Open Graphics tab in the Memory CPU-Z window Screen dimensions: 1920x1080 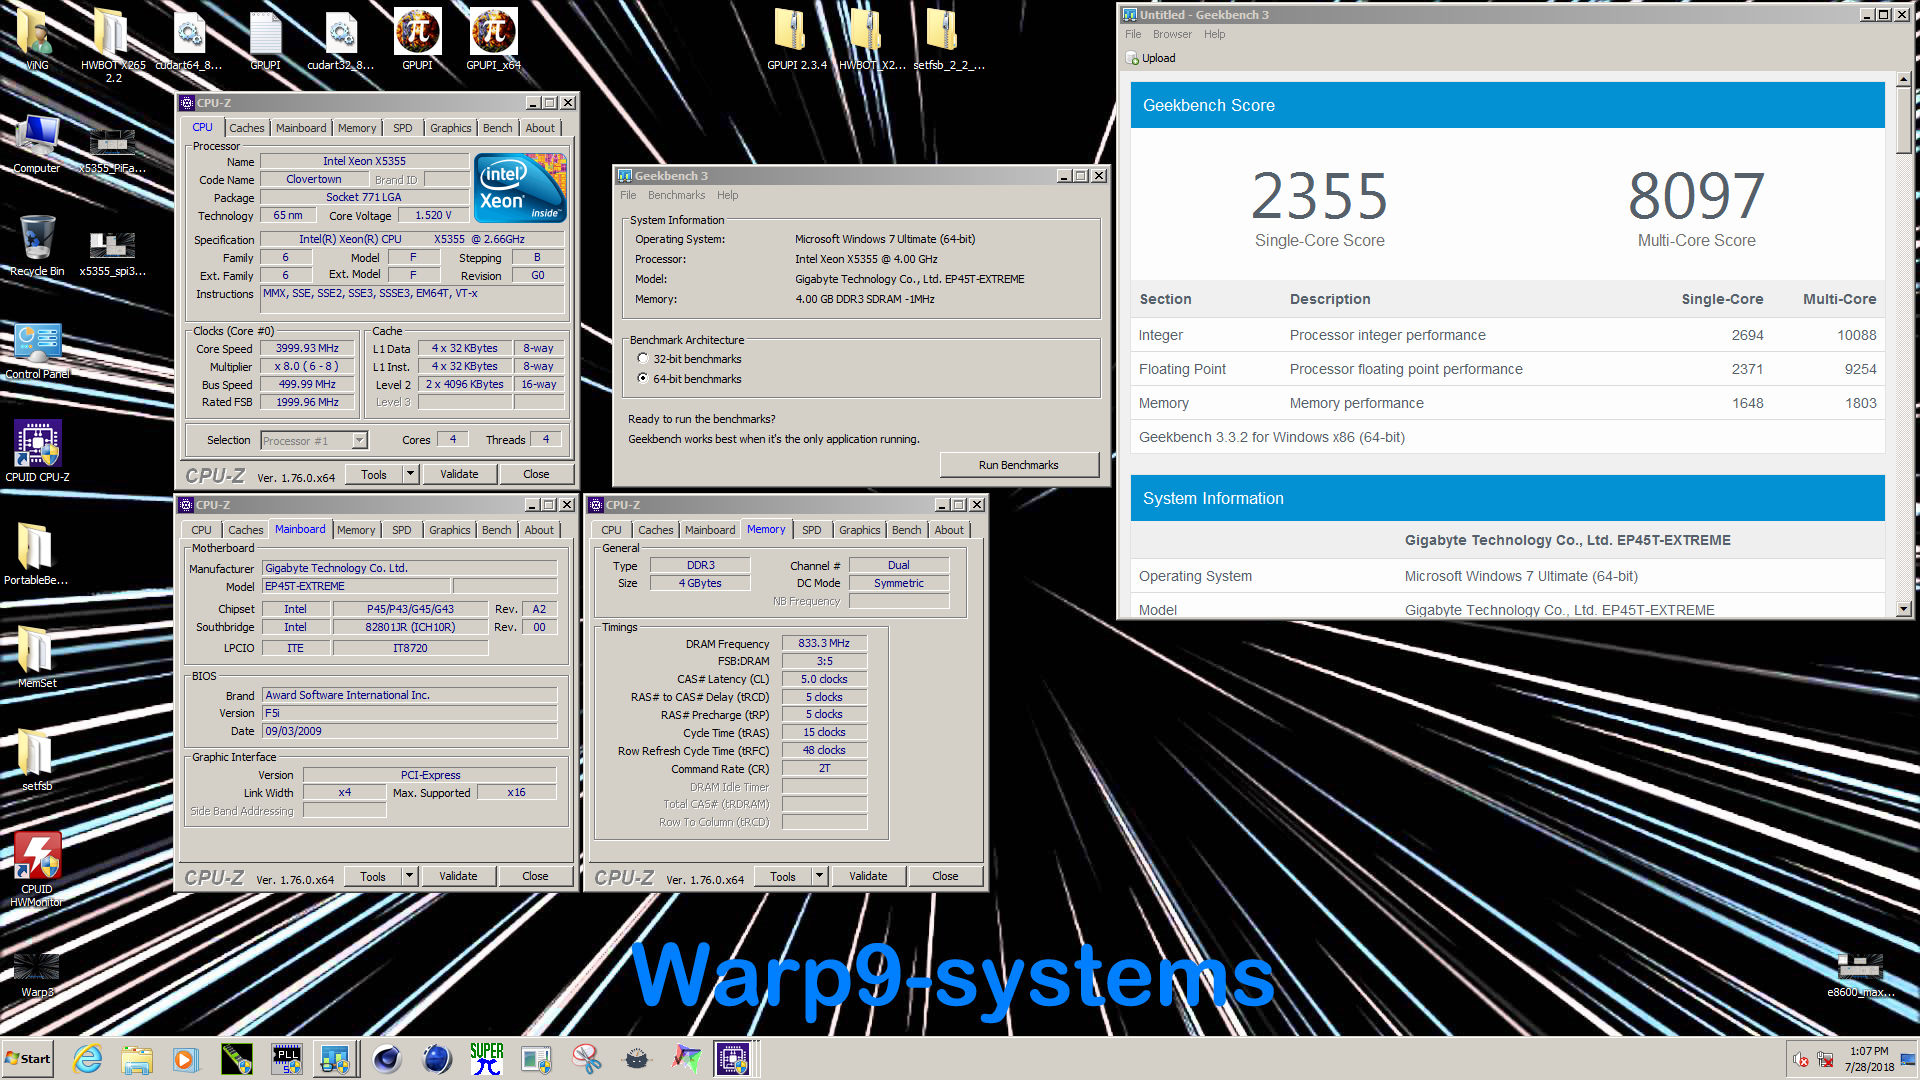point(860,530)
